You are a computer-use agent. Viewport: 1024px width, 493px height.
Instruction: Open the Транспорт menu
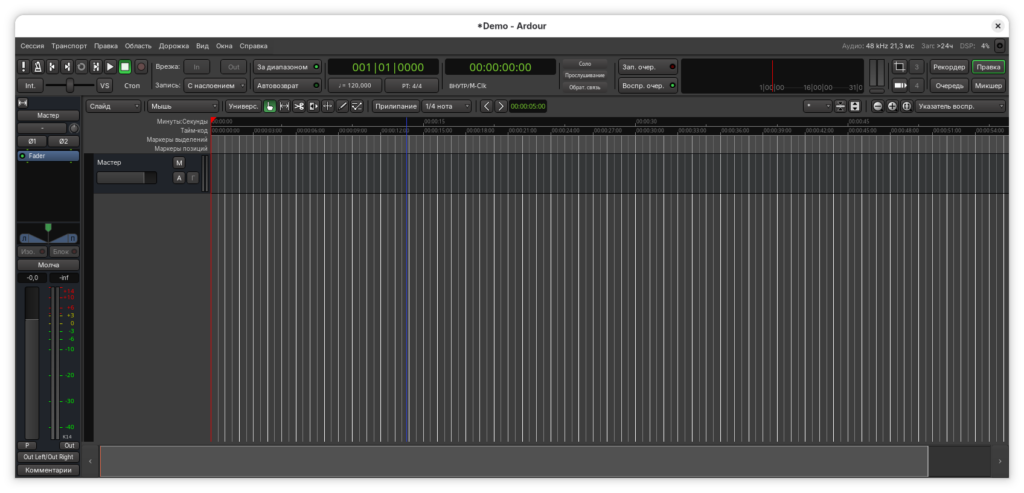tap(69, 46)
